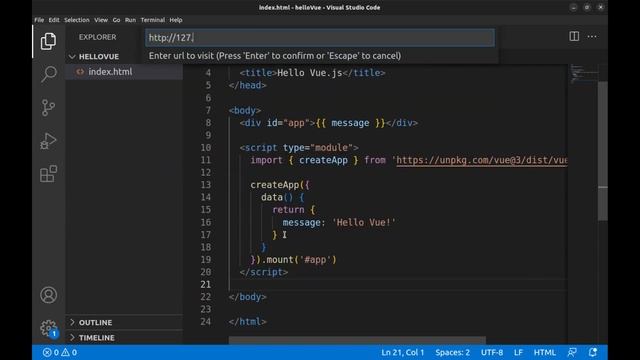Image resolution: width=640 pixels, height=360 pixels.
Task: Open the Run menu
Action: (130, 20)
